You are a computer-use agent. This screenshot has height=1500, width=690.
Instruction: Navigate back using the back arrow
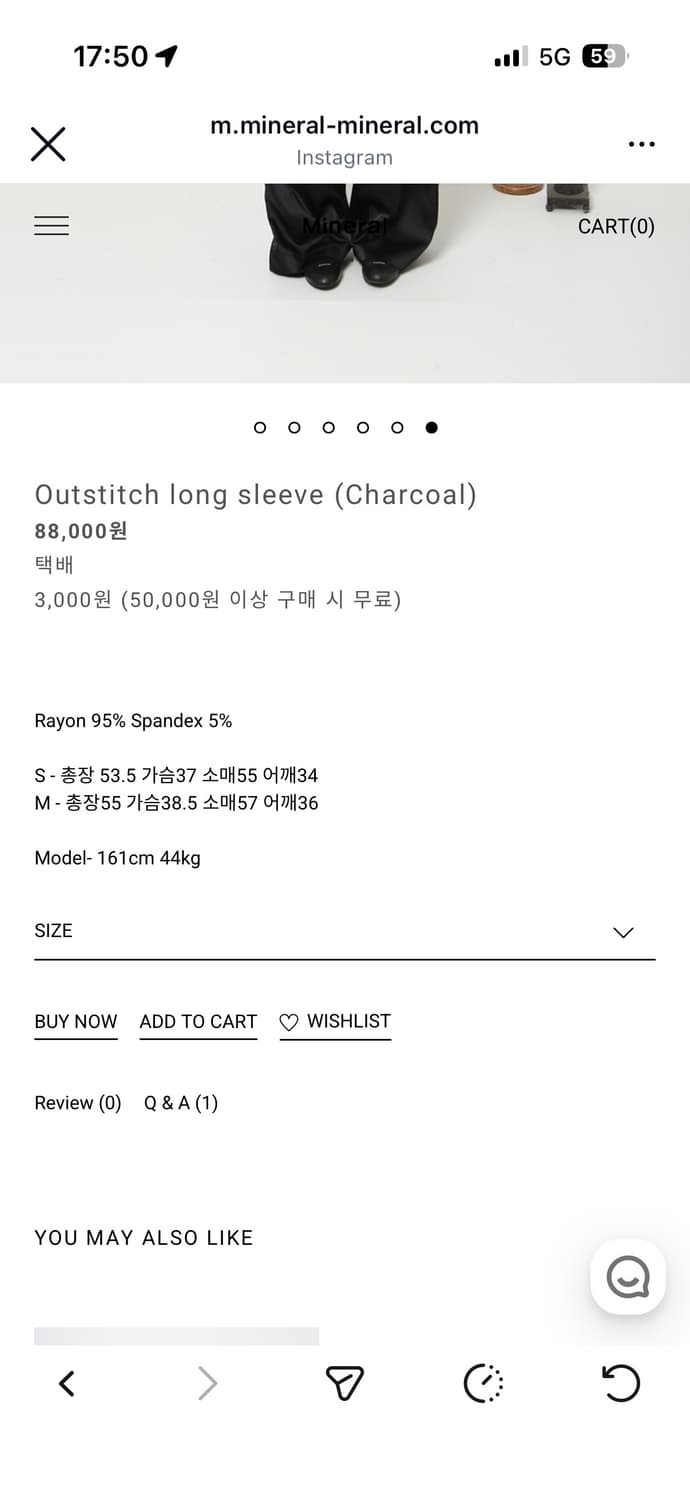pos(67,1384)
